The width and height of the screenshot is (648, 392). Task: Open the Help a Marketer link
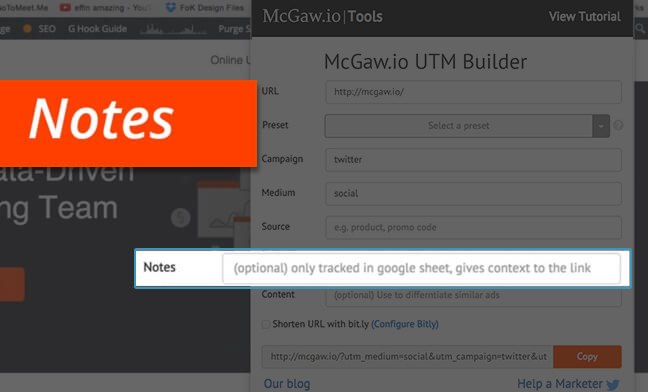coord(560,384)
